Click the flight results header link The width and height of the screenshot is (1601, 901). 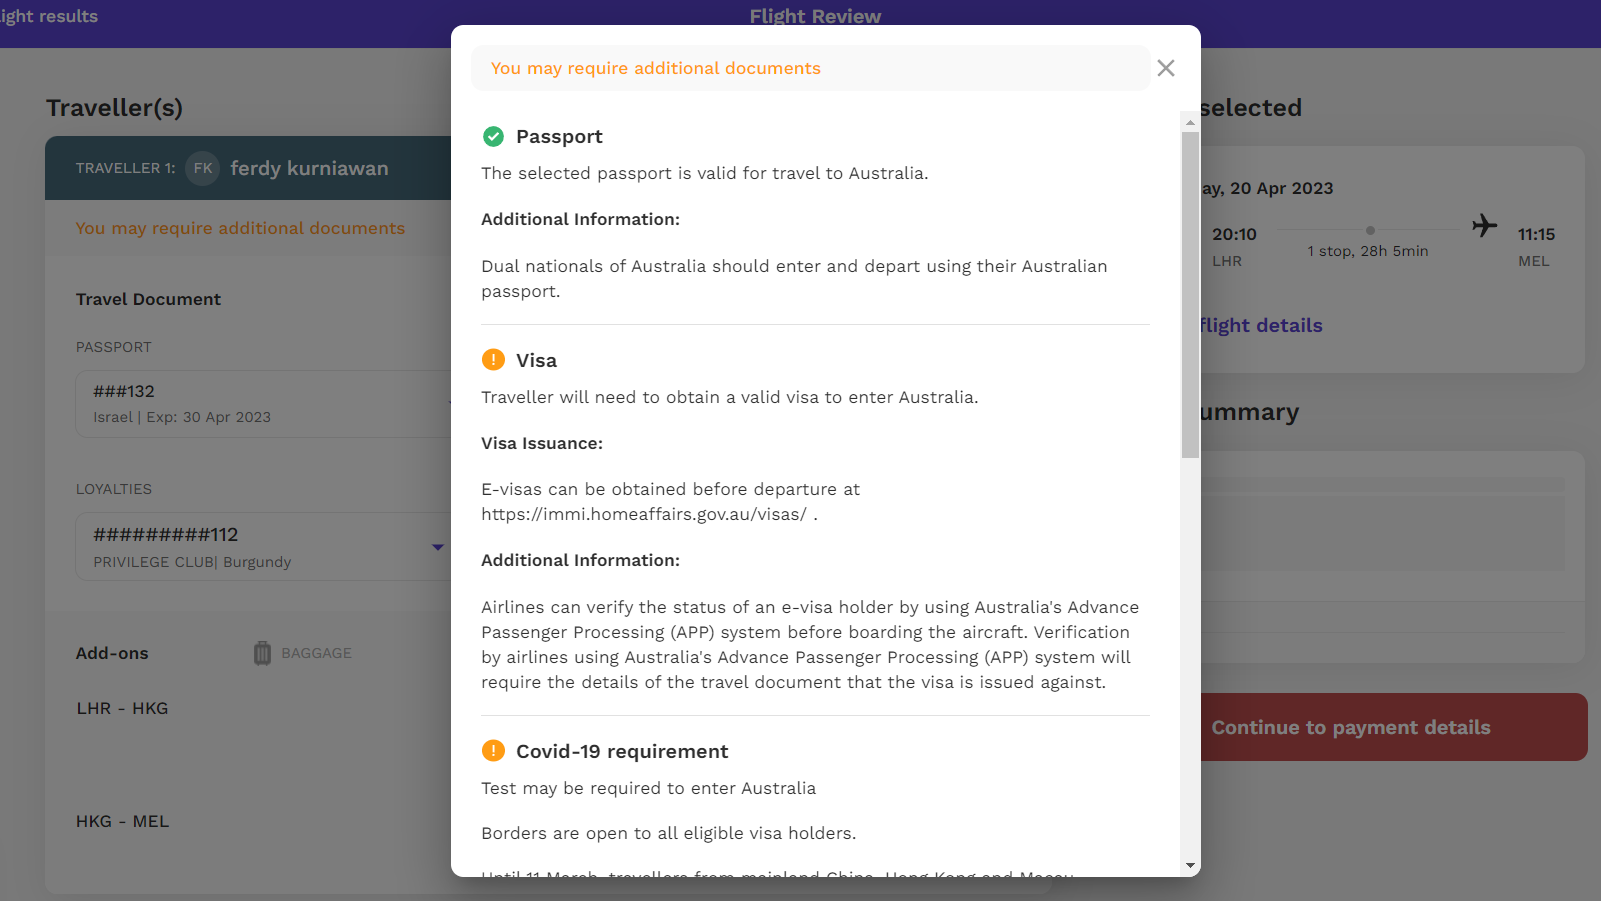48,16
